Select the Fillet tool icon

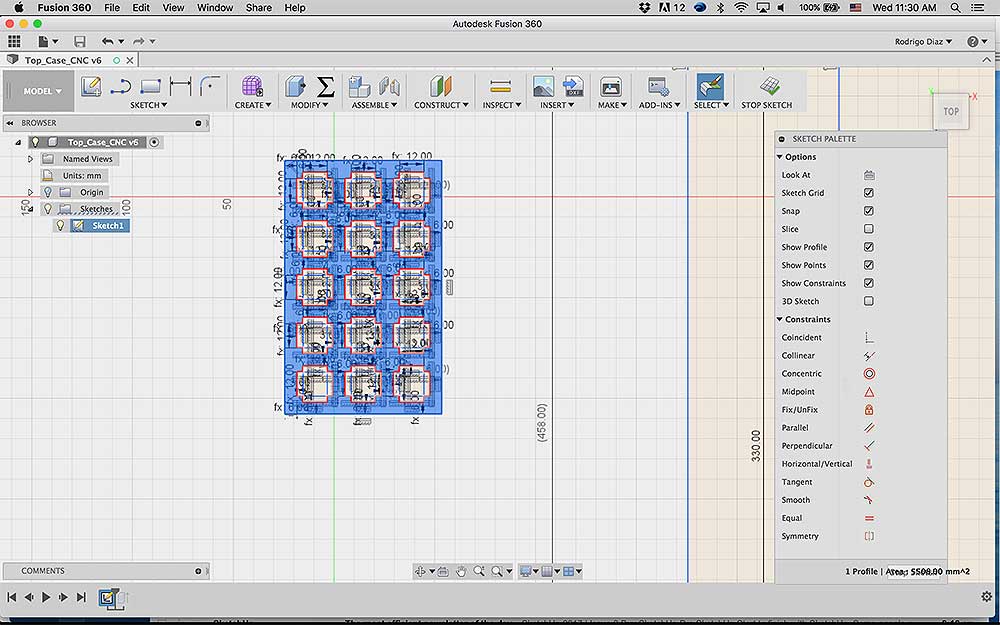210,86
